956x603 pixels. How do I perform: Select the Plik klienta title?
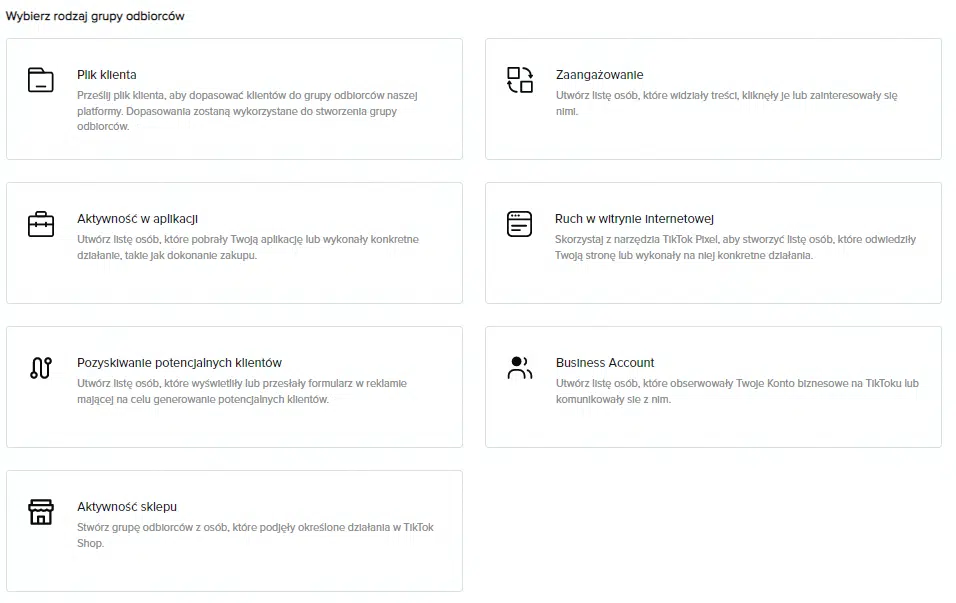click(x=107, y=75)
